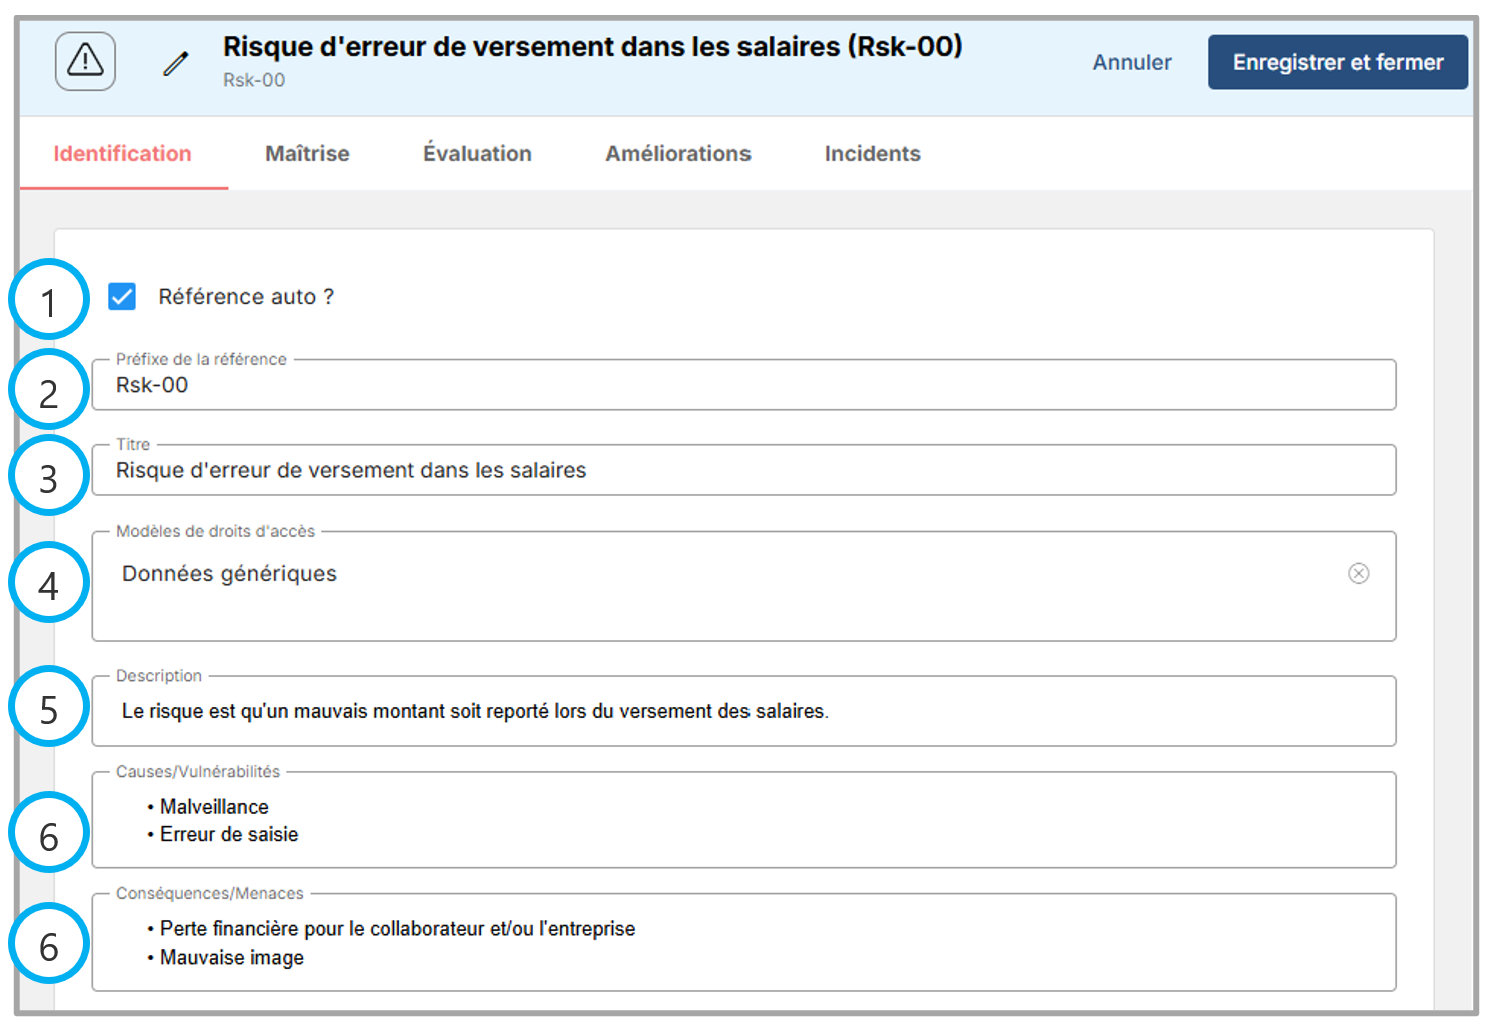Open the Maîtrise tab
This screenshot has height=1023, width=1485.
pos(307,154)
